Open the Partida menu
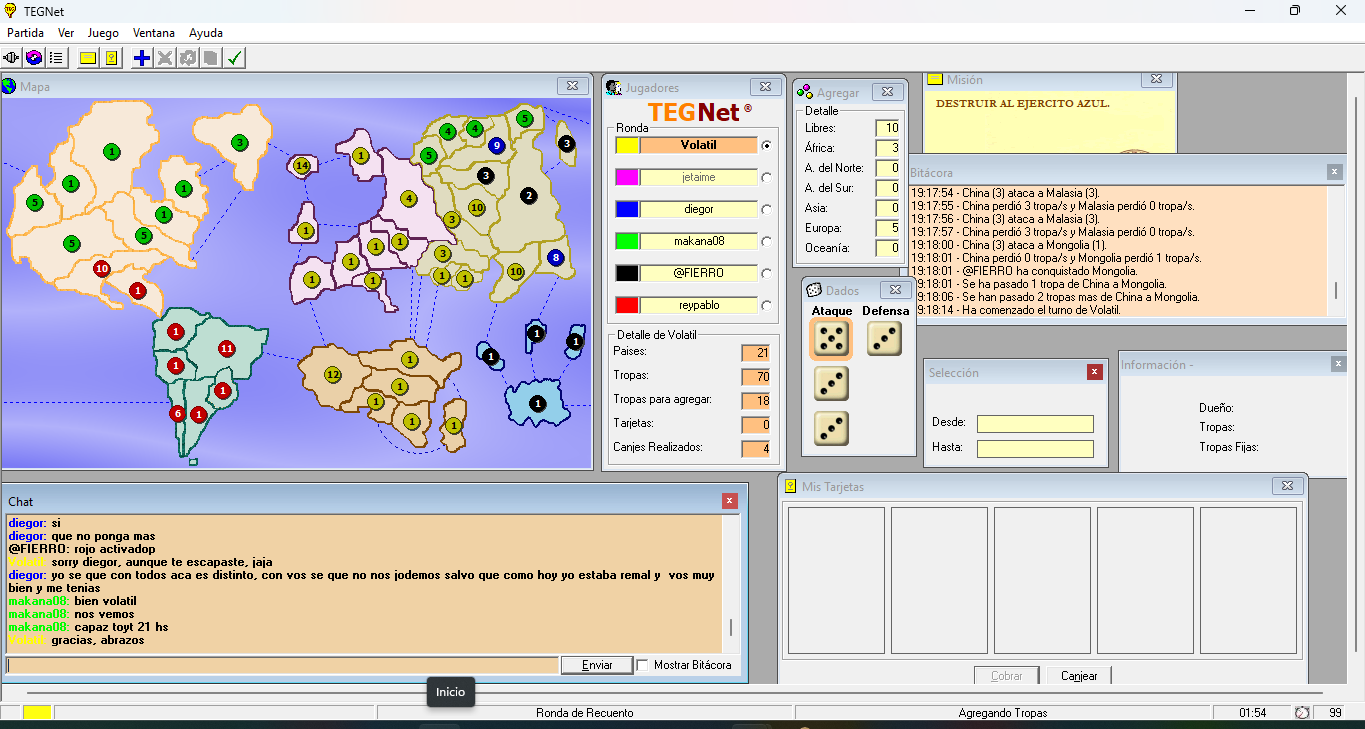This screenshot has height=729, width=1365. click(25, 33)
